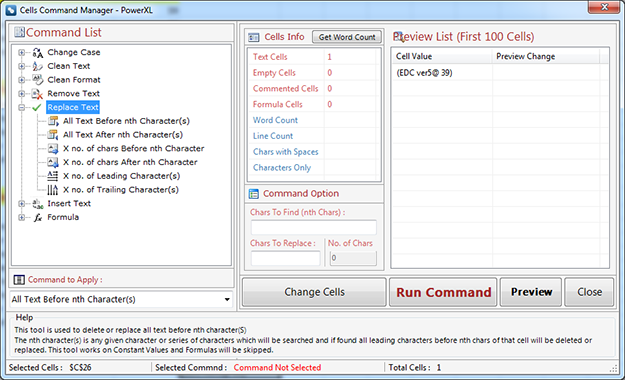Screen dimensions: 625x380
Task: Click the X no. of Leading Character(s) icon
Action: 53,176
